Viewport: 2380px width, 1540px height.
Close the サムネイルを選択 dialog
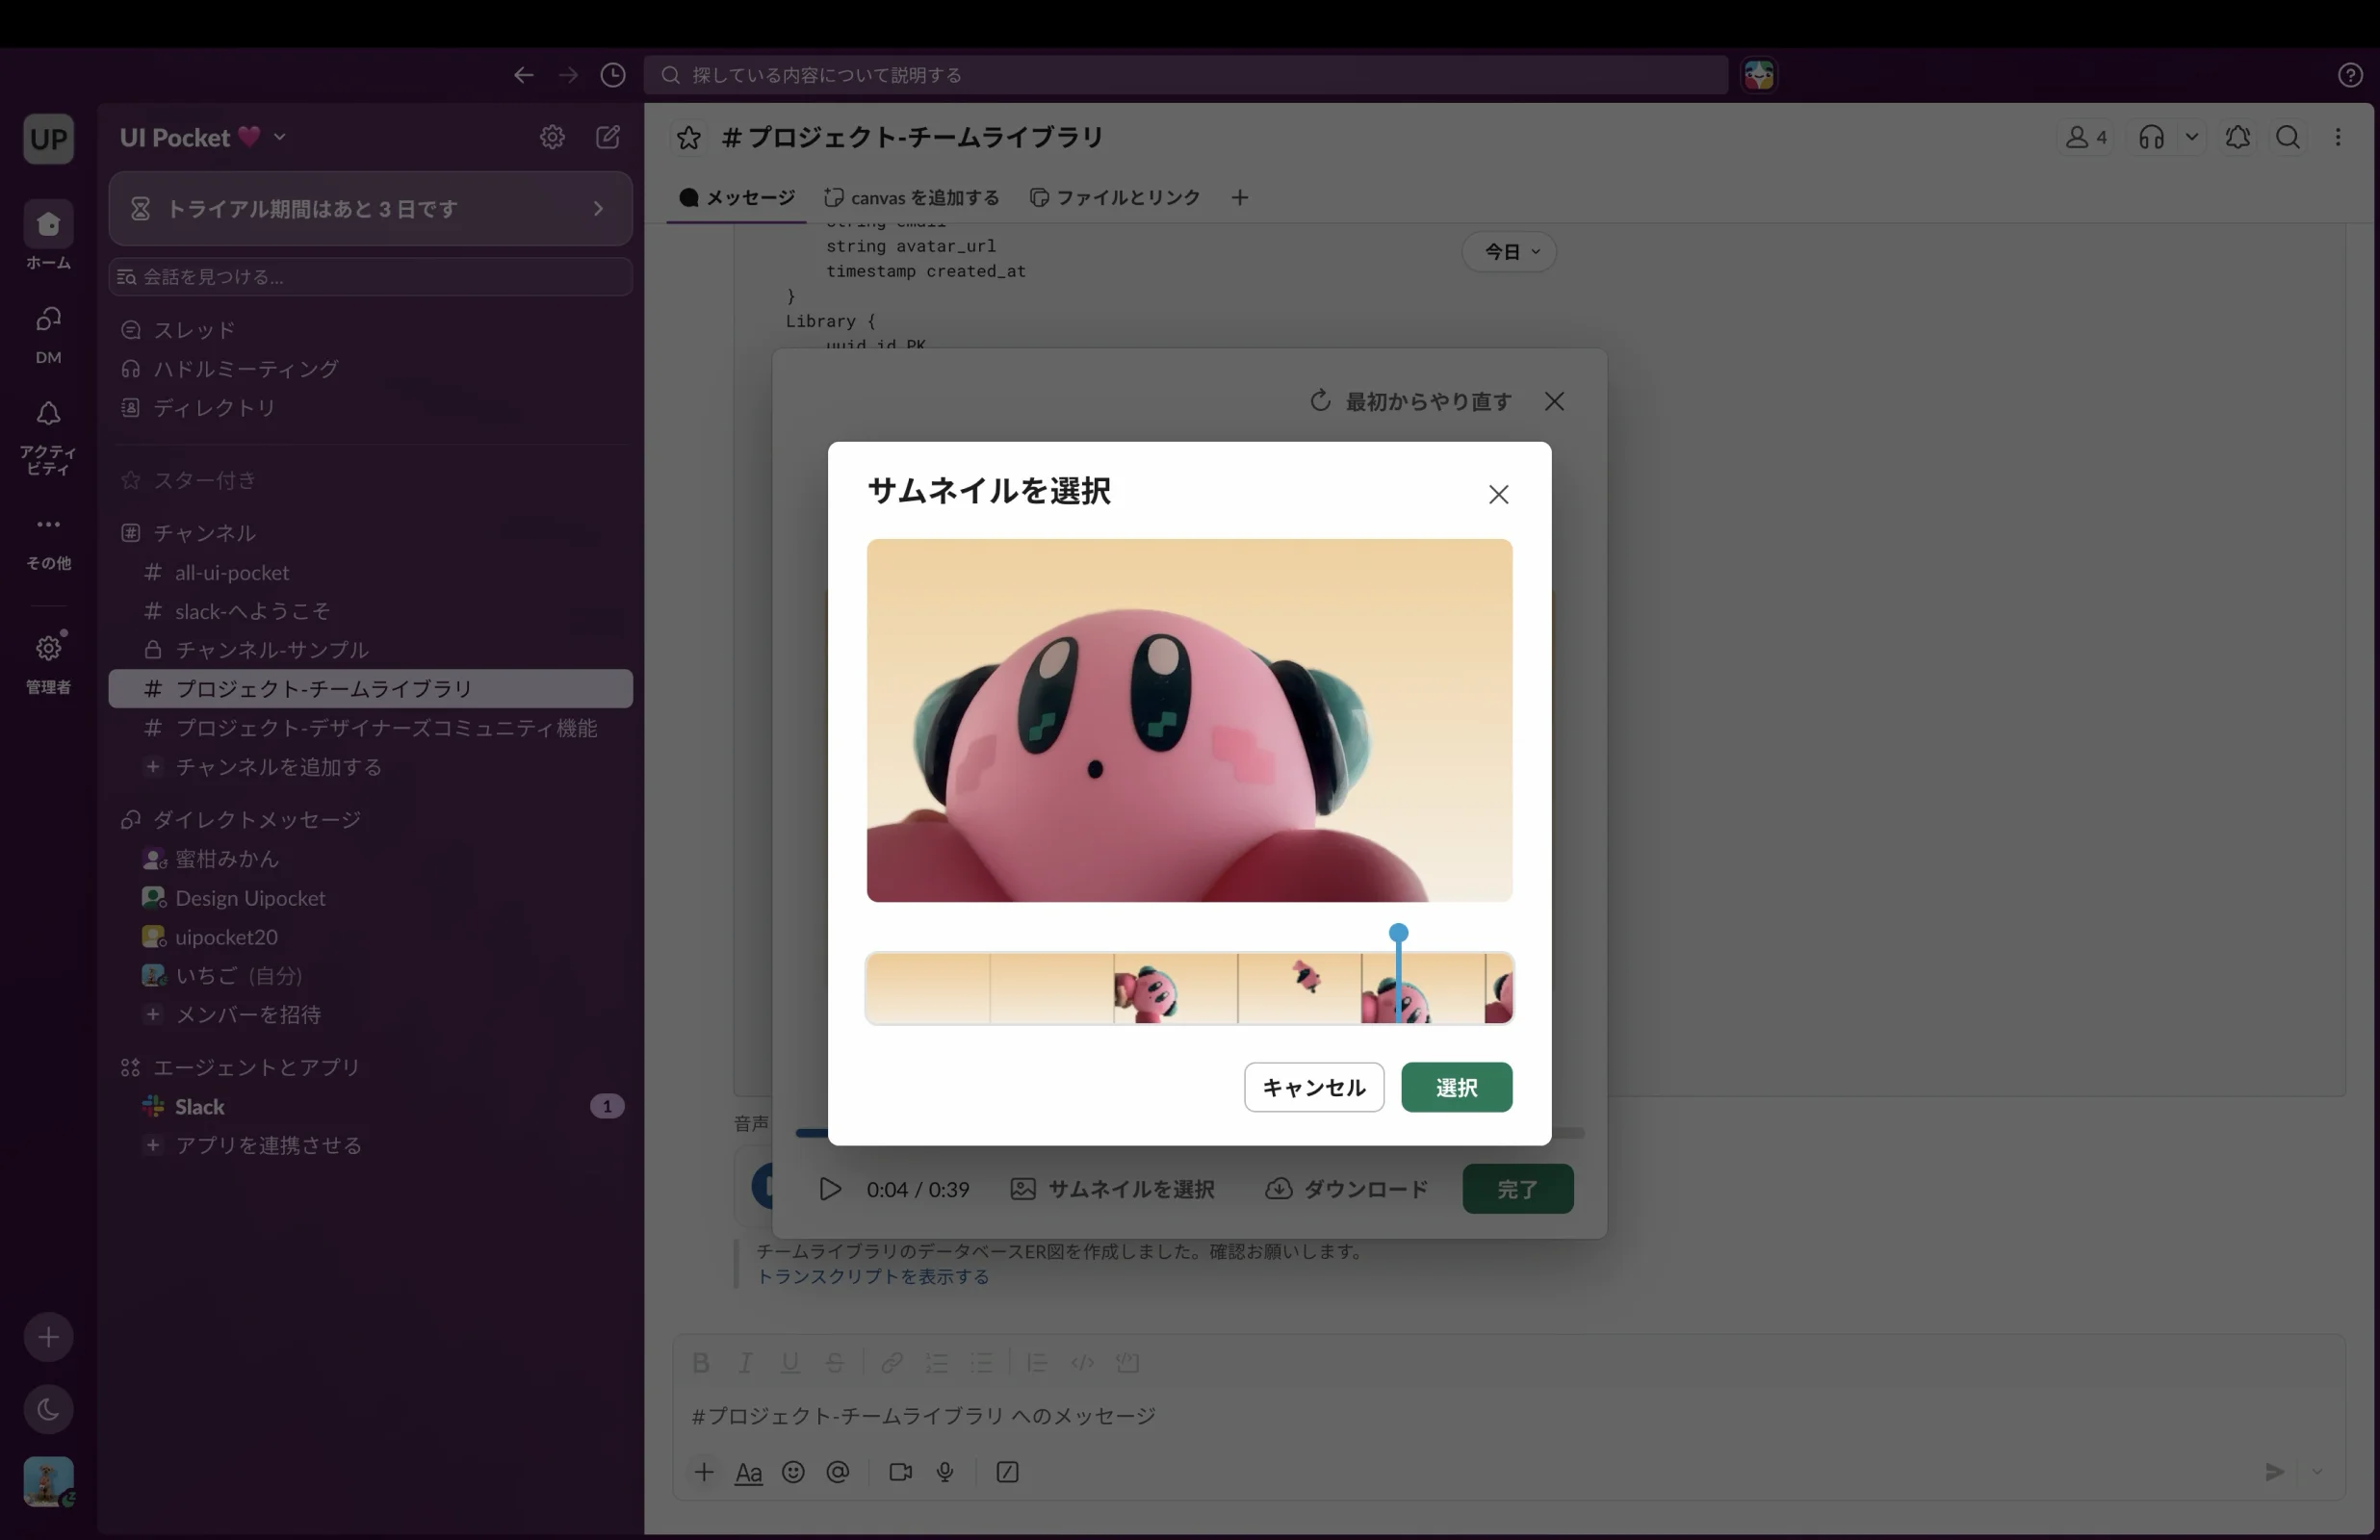(1498, 494)
